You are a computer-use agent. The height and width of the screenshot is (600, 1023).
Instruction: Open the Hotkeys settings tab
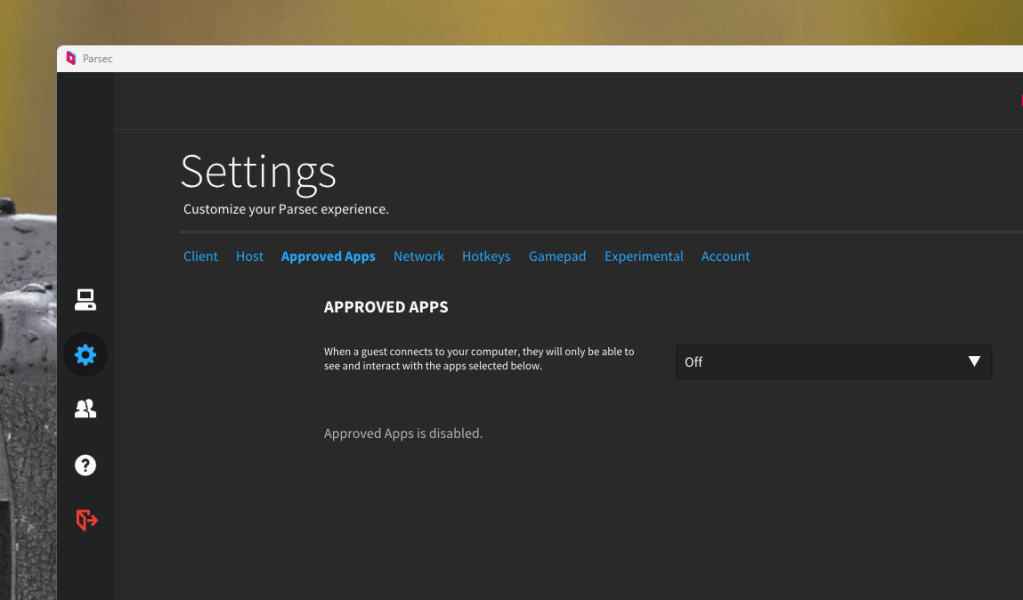[x=486, y=256]
